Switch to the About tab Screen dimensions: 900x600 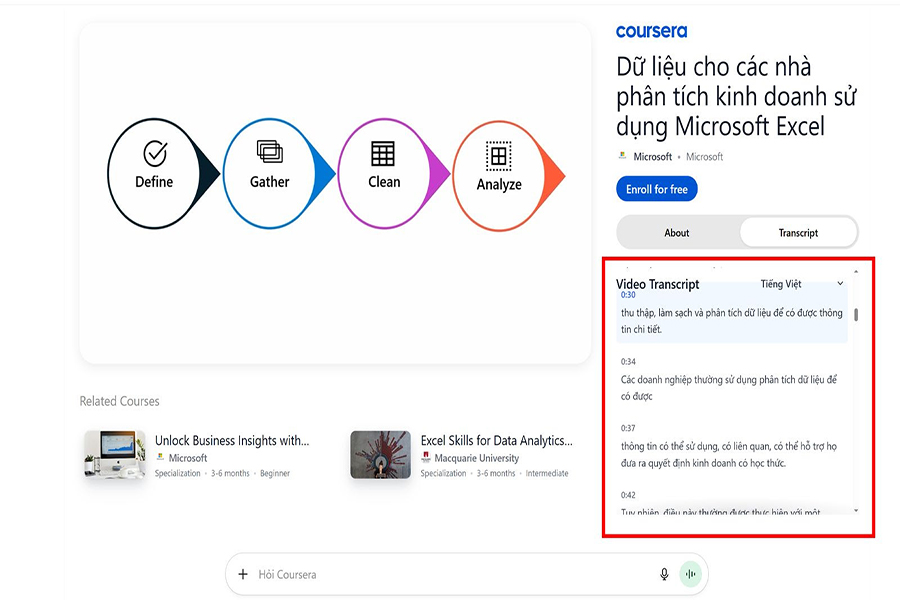click(677, 233)
